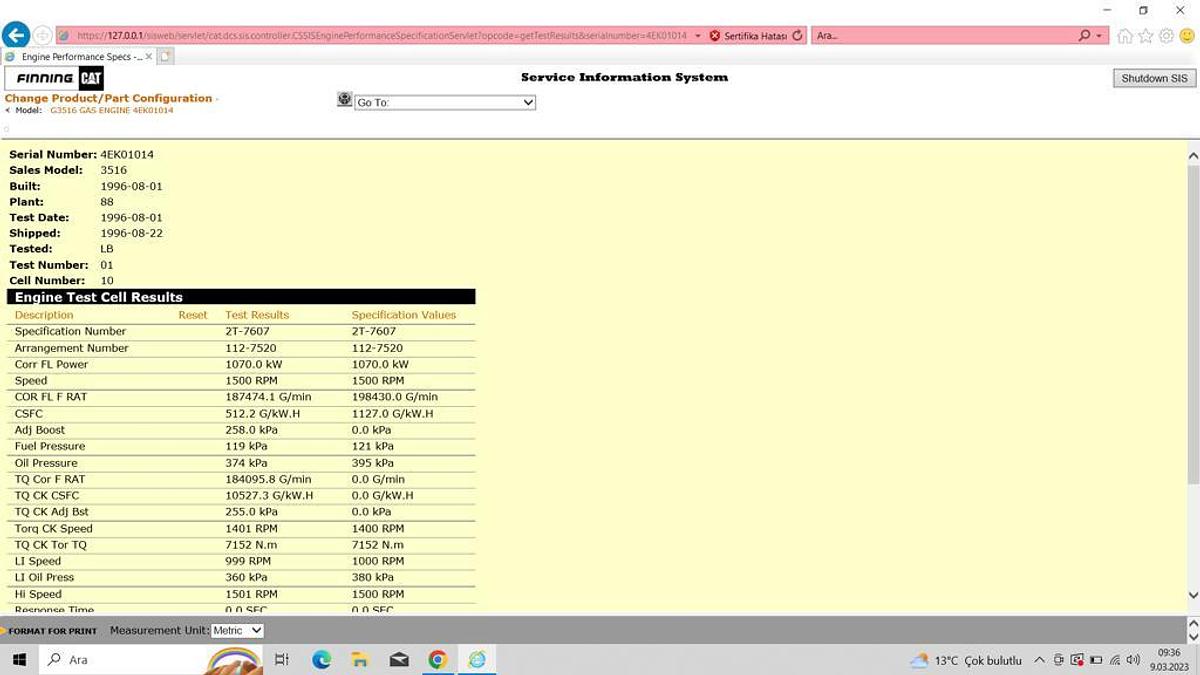
Task: Click the icon beside the Go To dropdown
Action: pyautogui.click(x=345, y=100)
